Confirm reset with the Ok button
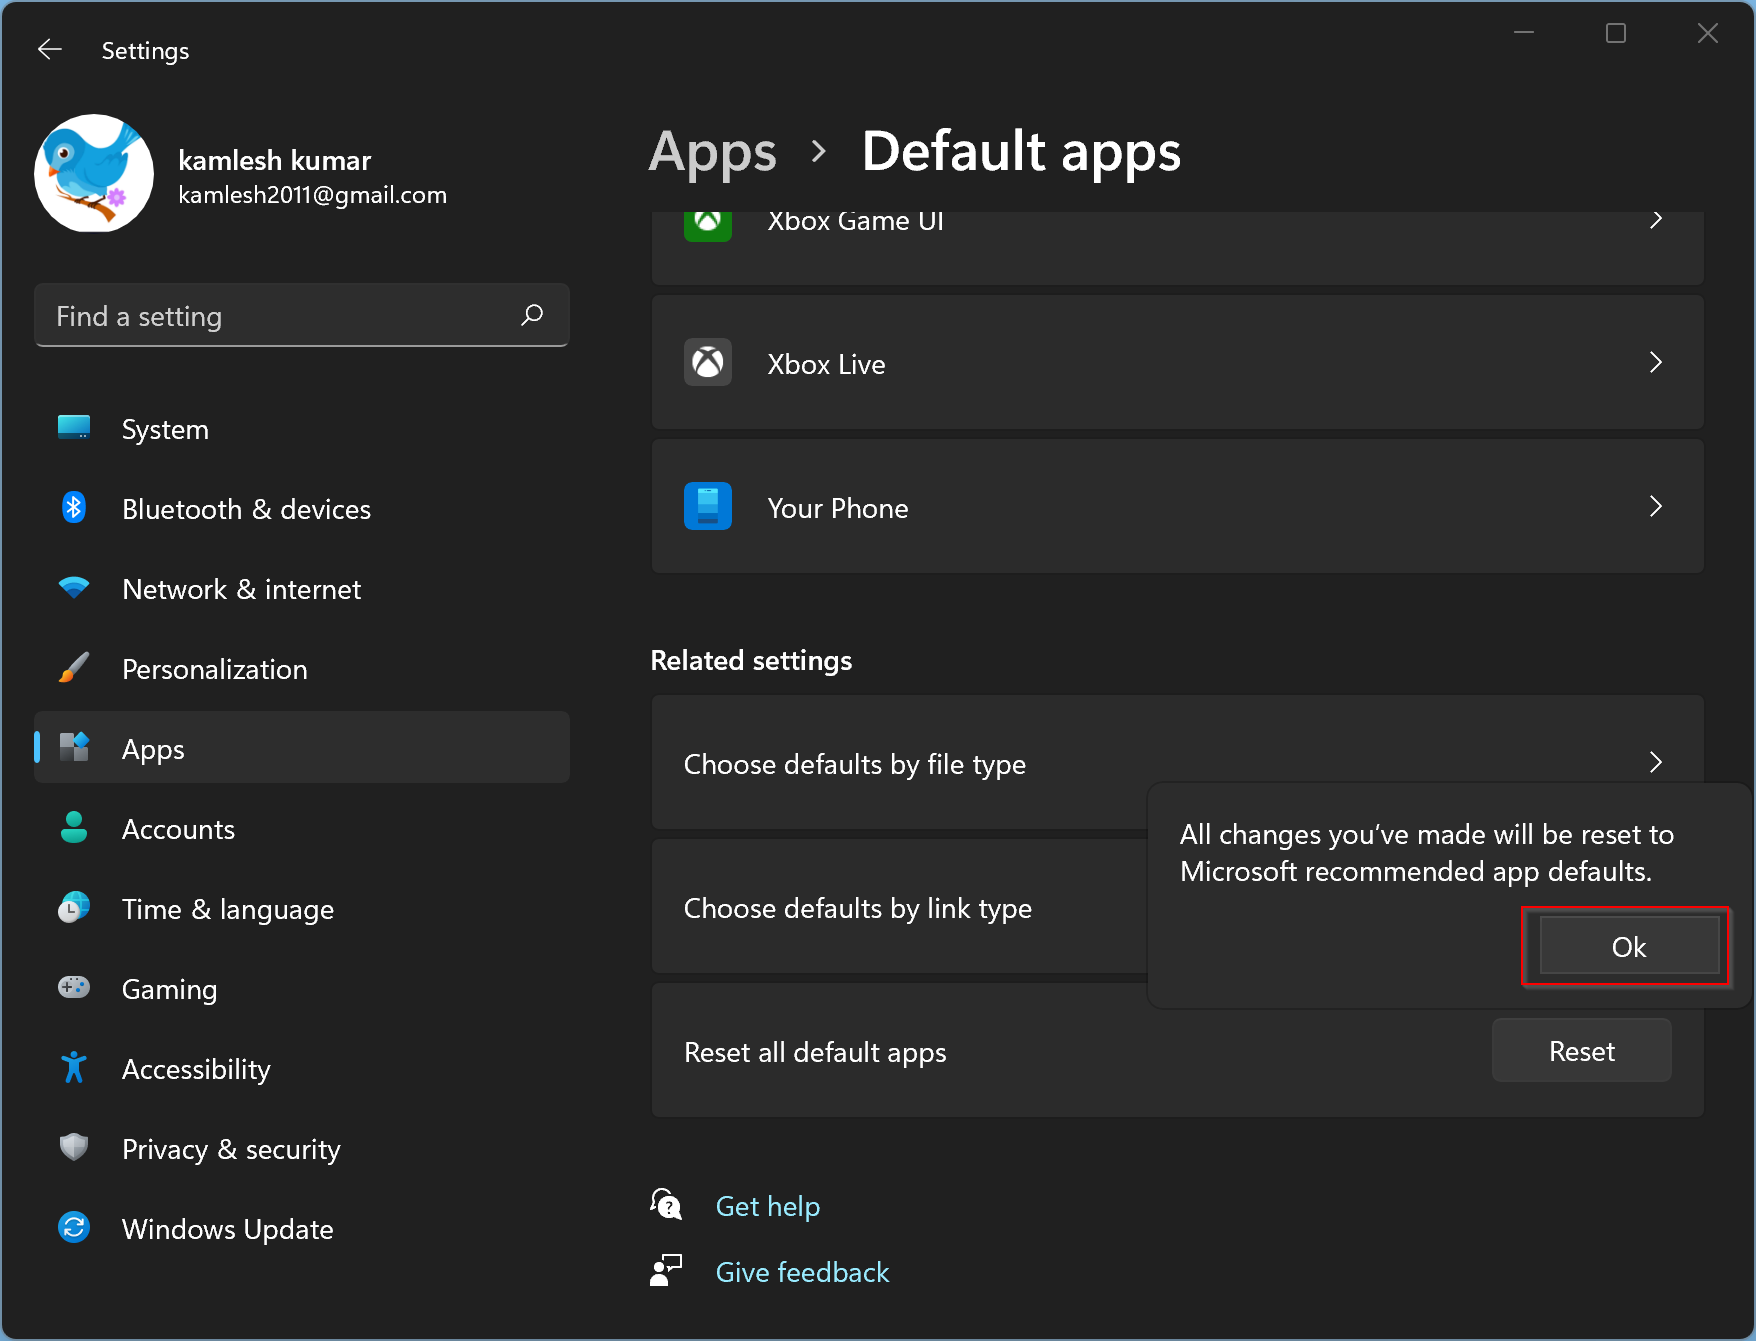Screen dimensions: 1756x1341 (x=1629, y=946)
